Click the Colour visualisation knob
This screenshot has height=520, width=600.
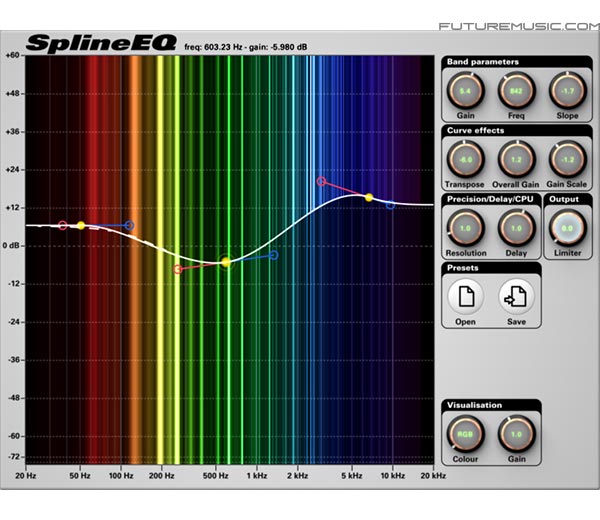(x=465, y=434)
